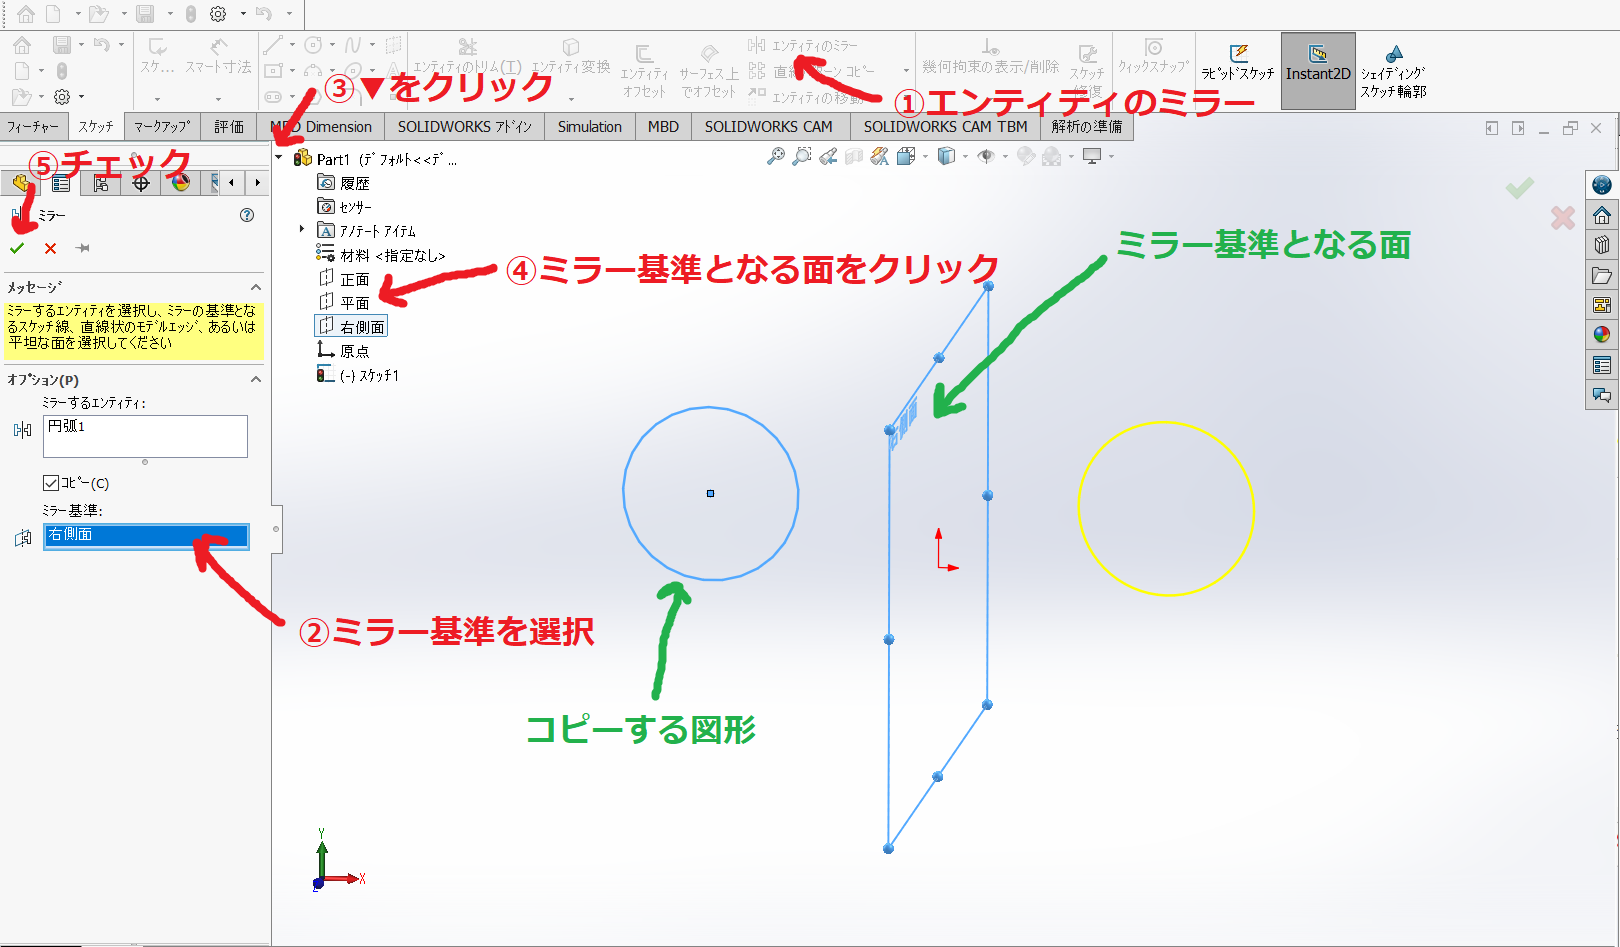Open the History (履歴) folder
The image size is (1620, 947).
pos(343,183)
